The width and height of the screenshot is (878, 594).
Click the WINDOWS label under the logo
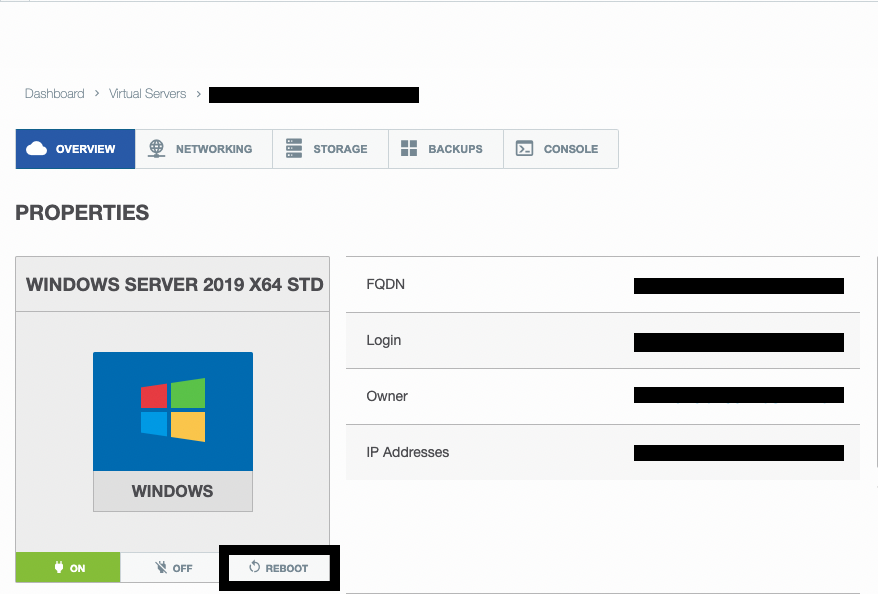pyautogui.click(x=172, y=491)
